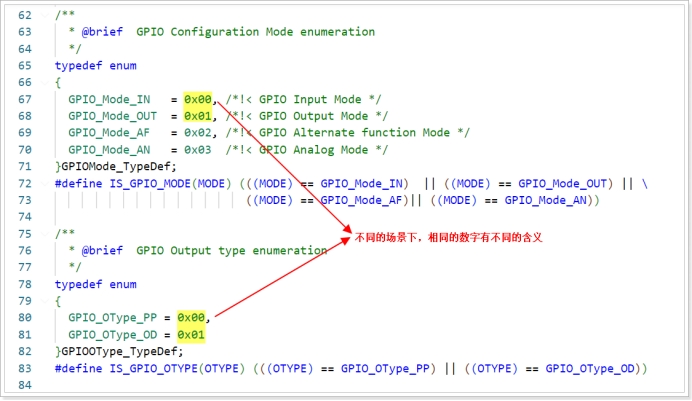Click GPIO_Mode_OUT reference on line 72
Viewport: 692px width, 401px height.
pos(563,184)
